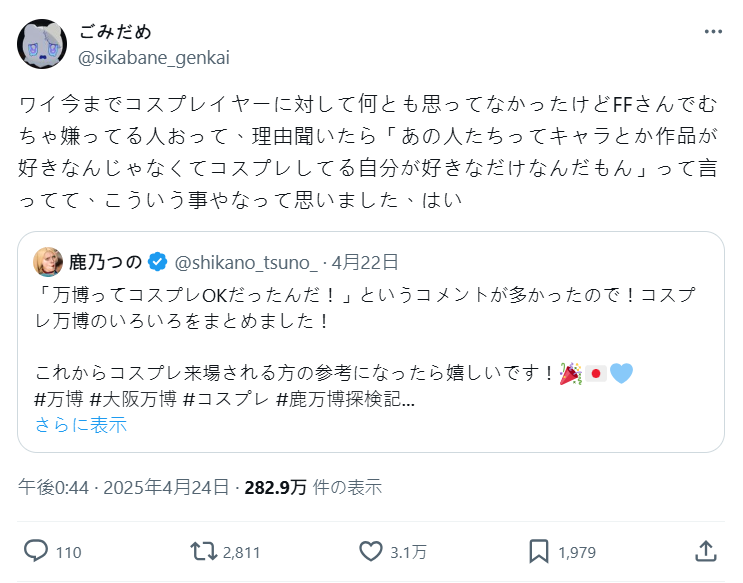Click the 1,979 bookmark count
This screenshot has height=583, width=743.
tap(577, 552)
